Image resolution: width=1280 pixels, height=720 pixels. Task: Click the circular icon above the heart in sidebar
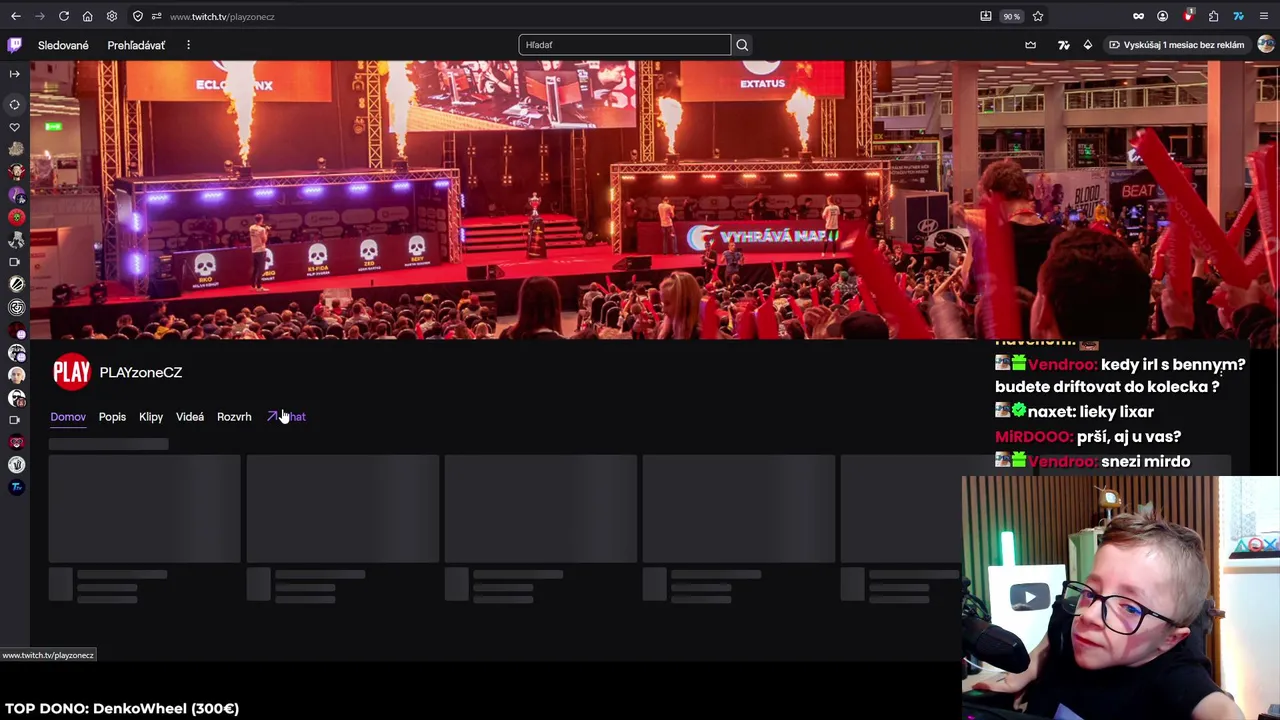point(15,104)
